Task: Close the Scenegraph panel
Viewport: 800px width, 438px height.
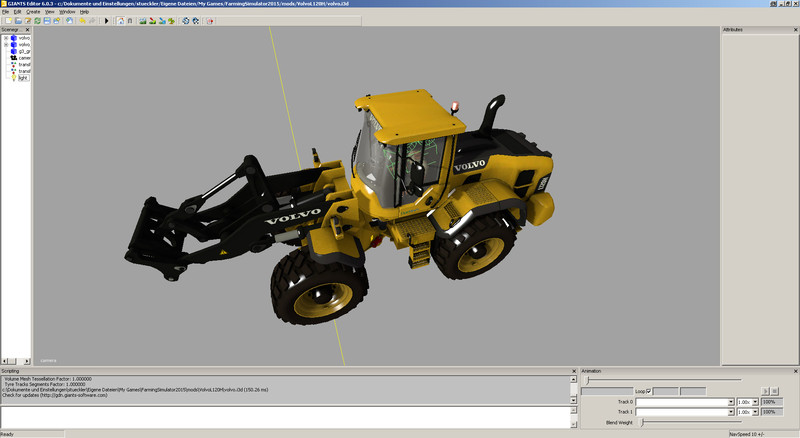Action: tap(28, 30)
